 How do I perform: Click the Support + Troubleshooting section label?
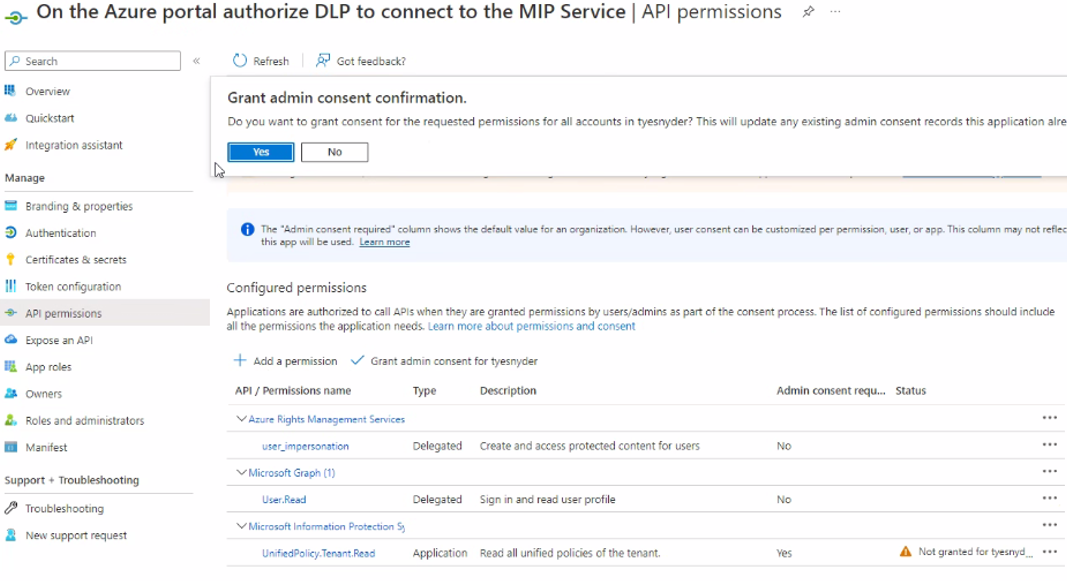click(x=71, y=480)
